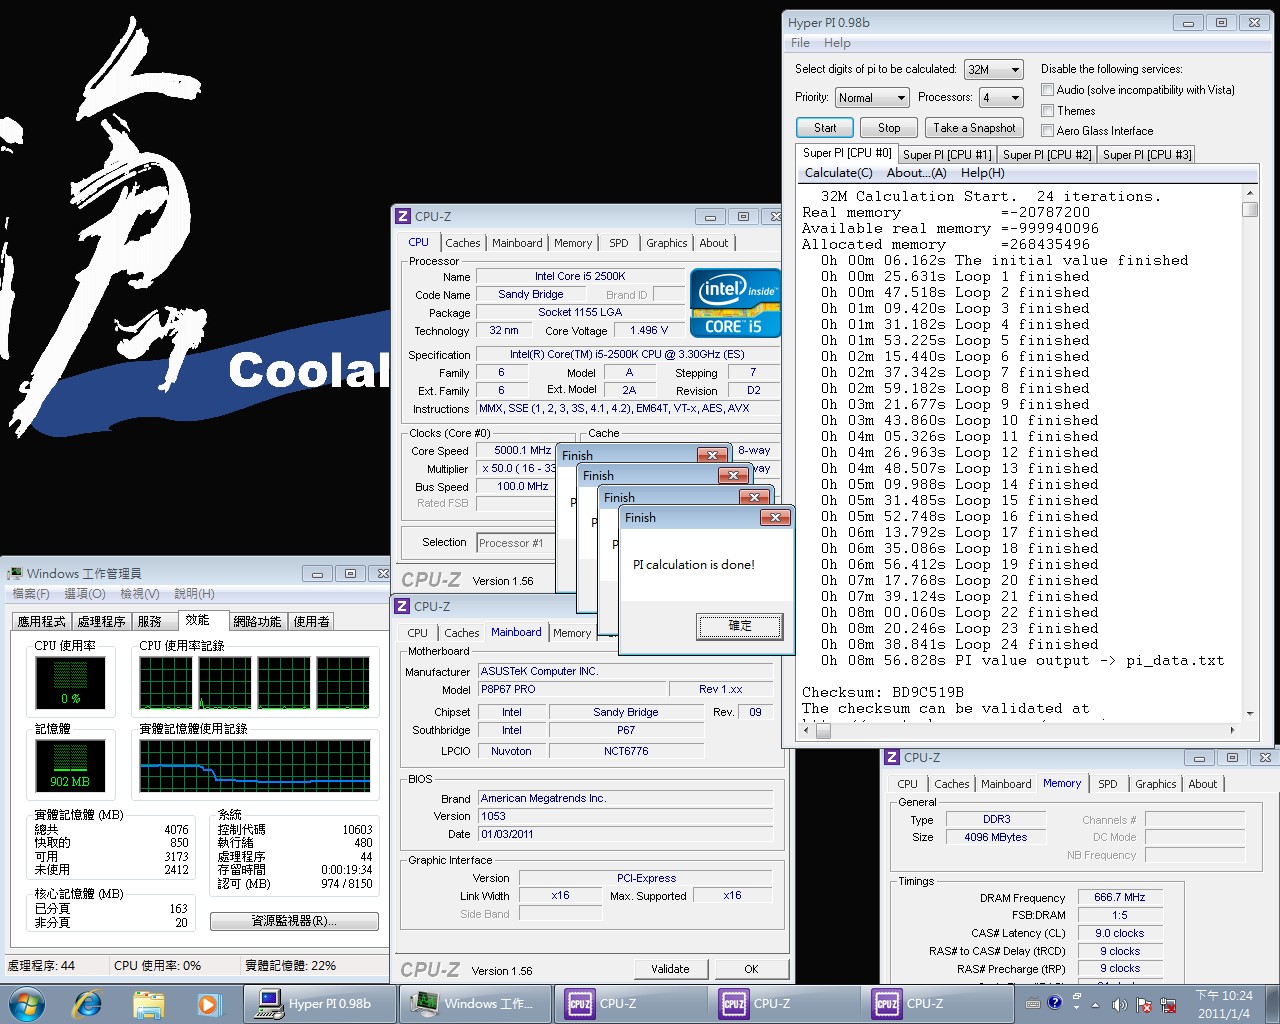Open 檔案(F) menu in Task Manager
This screenshot has height=1024, width=1280.
(x=30, y=594)
